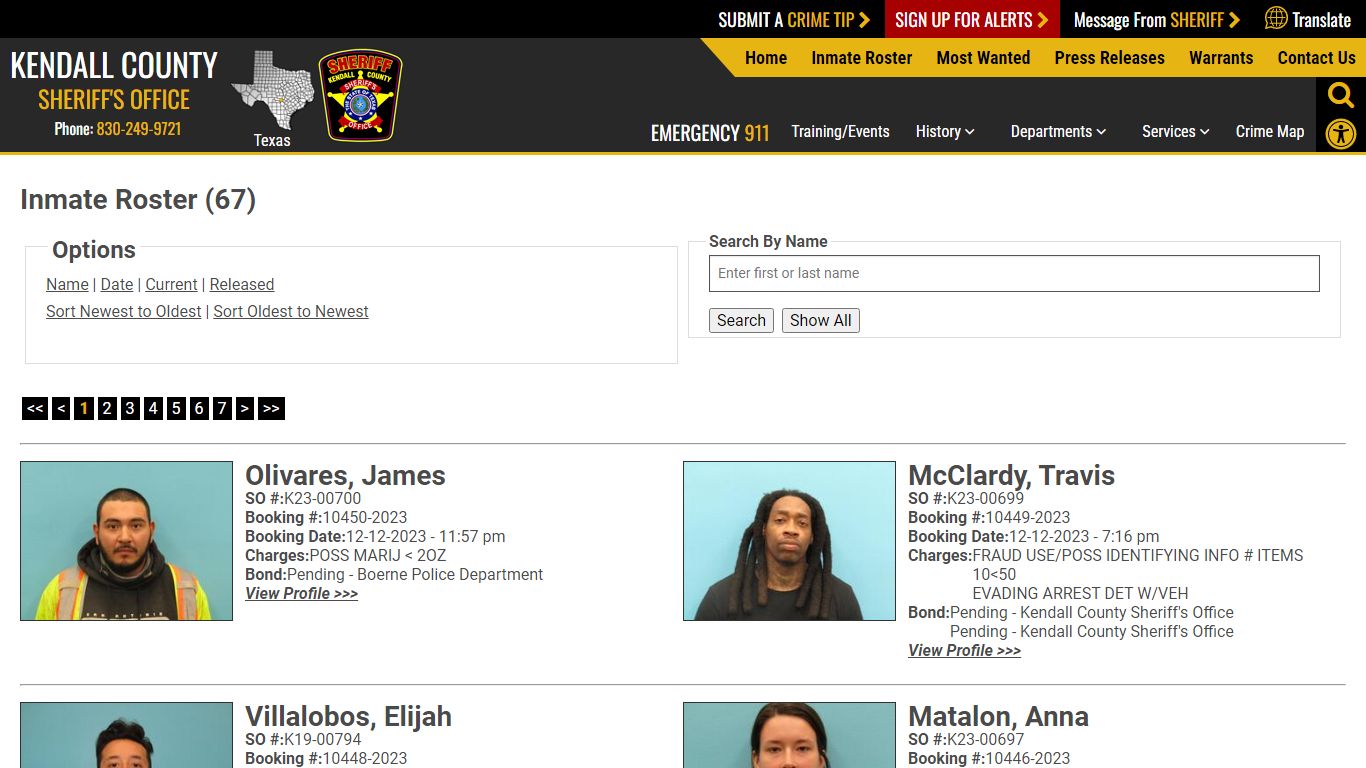Click the SIGN UP FOR ALERTS banner
The image size is (1366, 768).
click(x=964, y=19)
